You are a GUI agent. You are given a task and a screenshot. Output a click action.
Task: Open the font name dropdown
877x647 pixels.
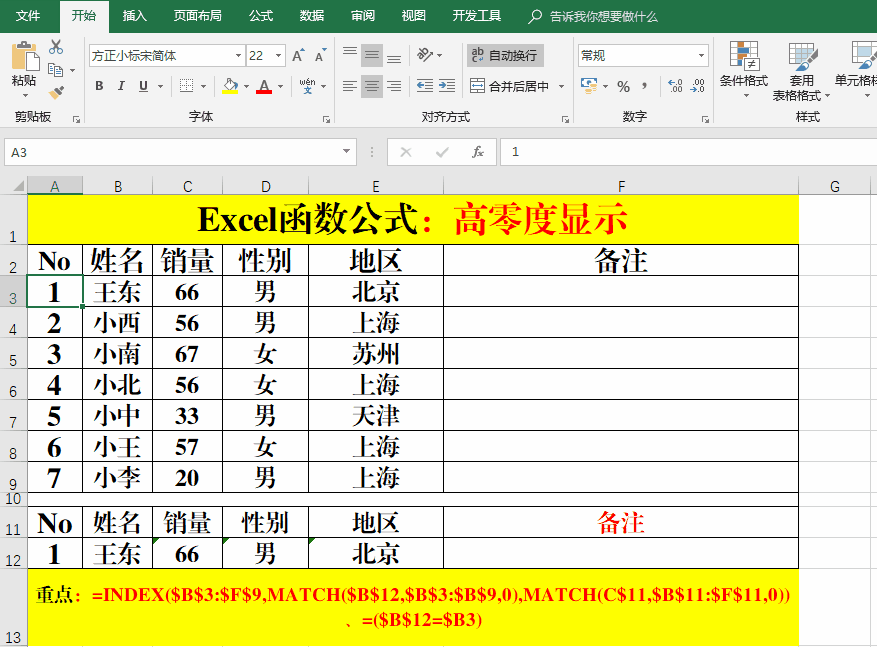coord(238,55)
